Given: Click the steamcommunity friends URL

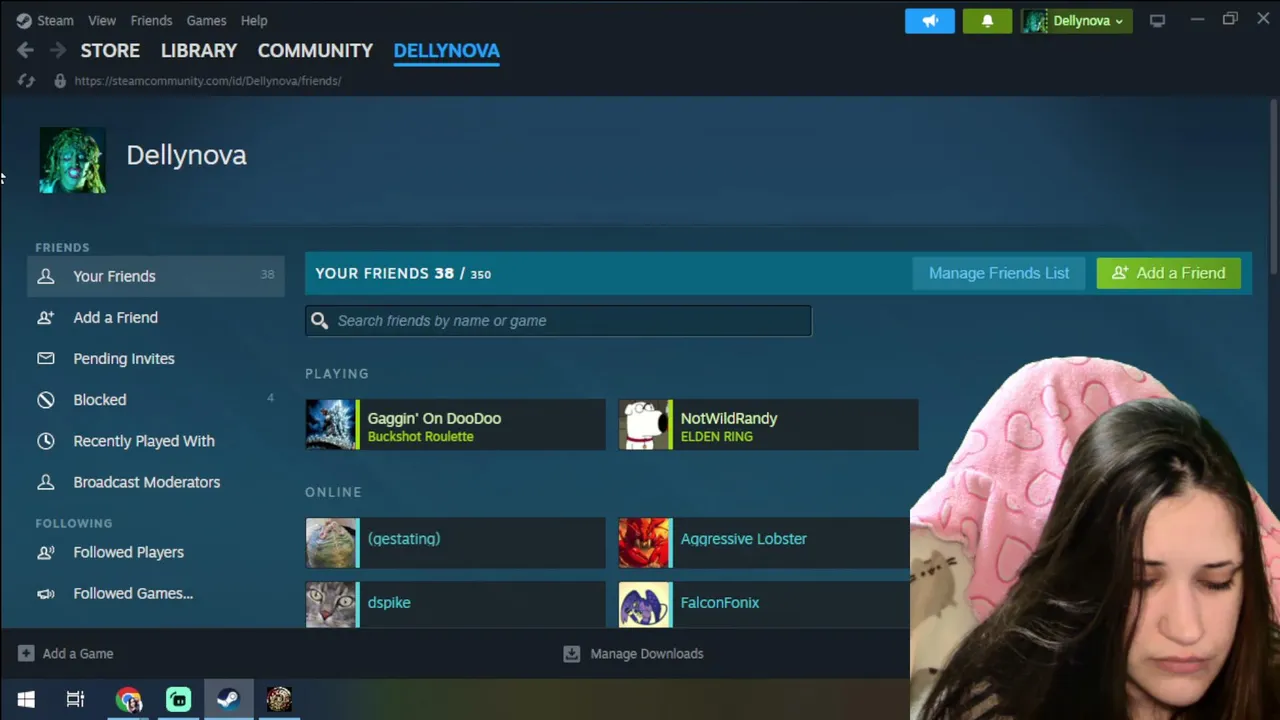Looking at the screenshot, I should click(x=208, y=81).
